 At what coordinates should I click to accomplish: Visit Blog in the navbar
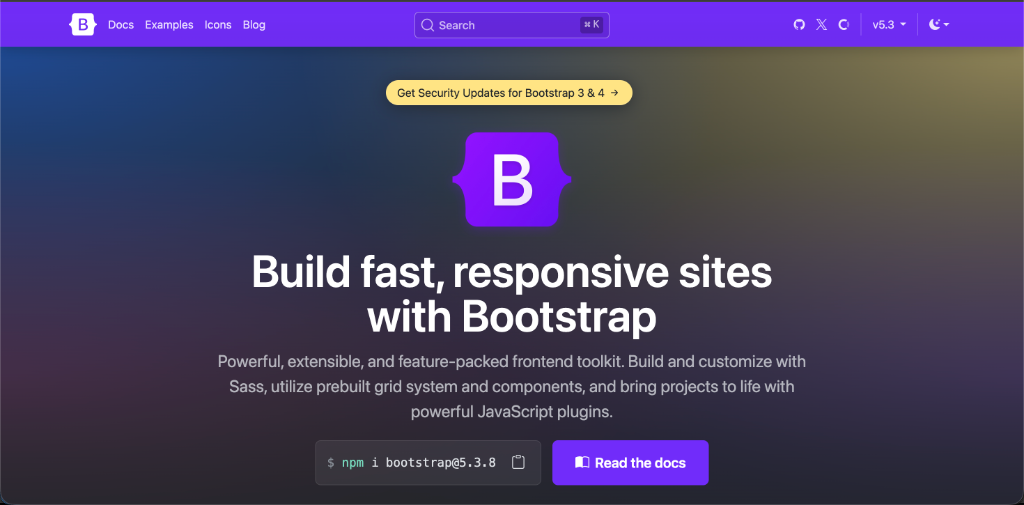pos(254,25)
